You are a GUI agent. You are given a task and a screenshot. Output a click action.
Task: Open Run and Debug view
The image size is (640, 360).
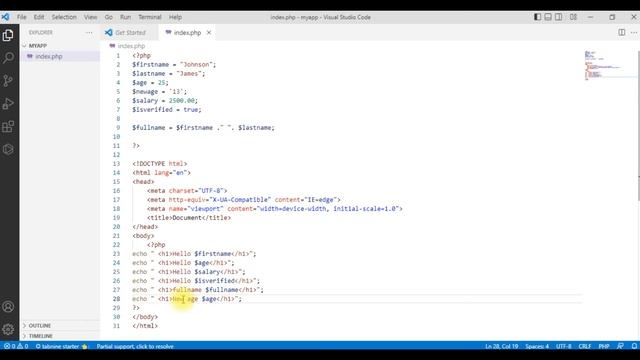(8, 104)
